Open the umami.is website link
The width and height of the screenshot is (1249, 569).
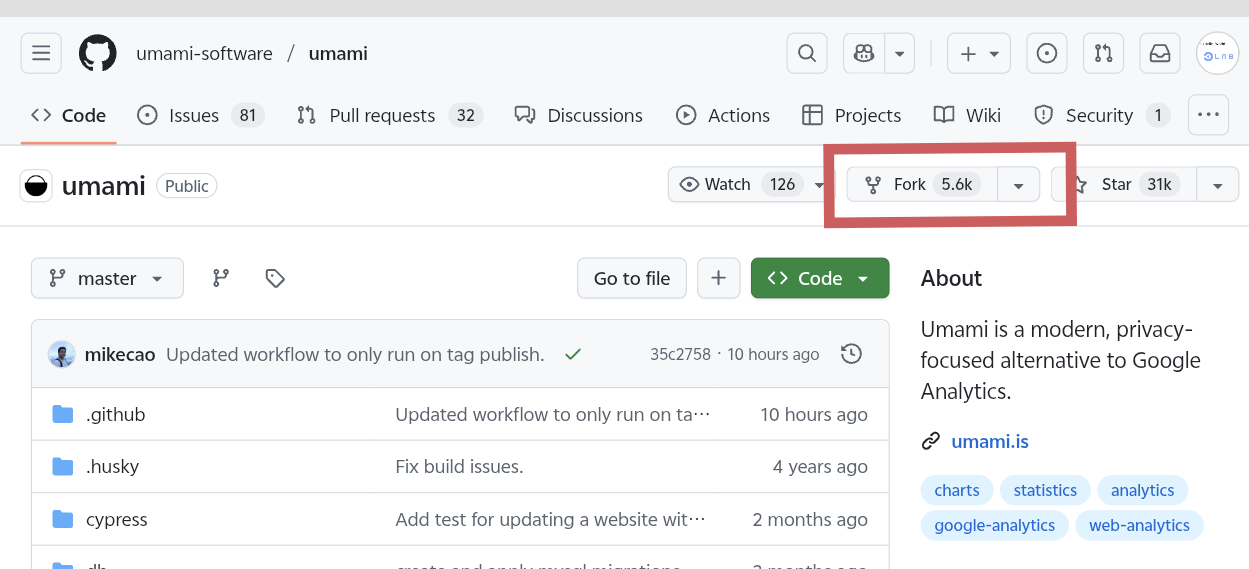pos(989,441)
